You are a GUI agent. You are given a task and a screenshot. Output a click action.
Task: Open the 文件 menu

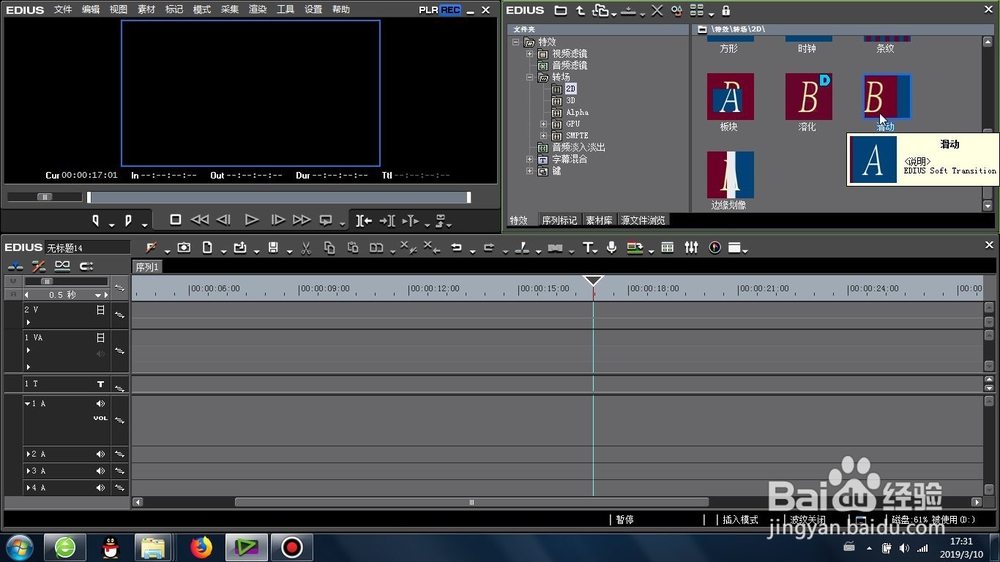coord(62,10)
